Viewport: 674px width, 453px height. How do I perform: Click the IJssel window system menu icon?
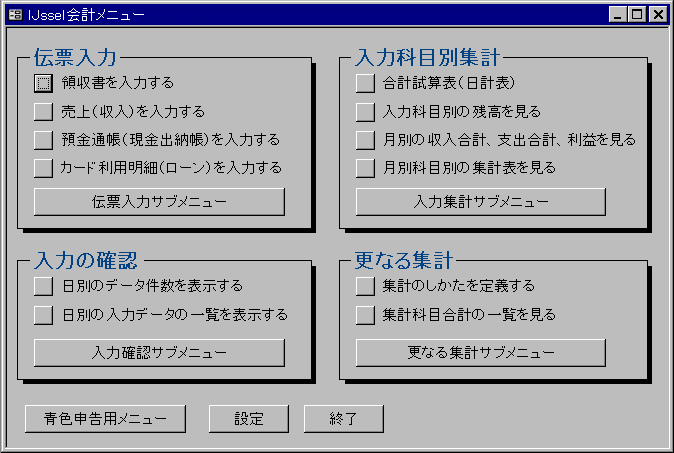pyautogui.click(x=15, y=15)
